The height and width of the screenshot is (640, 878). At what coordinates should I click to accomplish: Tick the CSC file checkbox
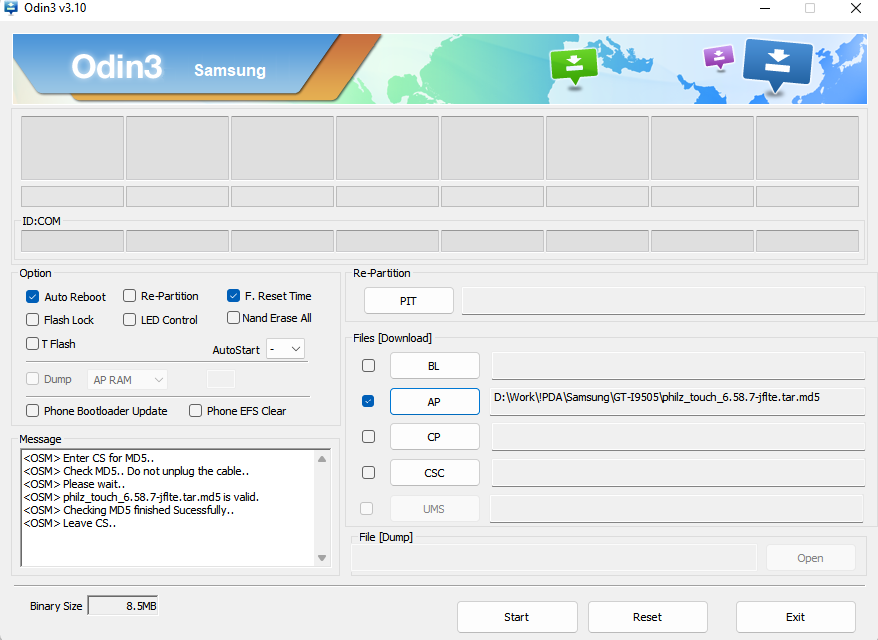[x=368, y=473]
